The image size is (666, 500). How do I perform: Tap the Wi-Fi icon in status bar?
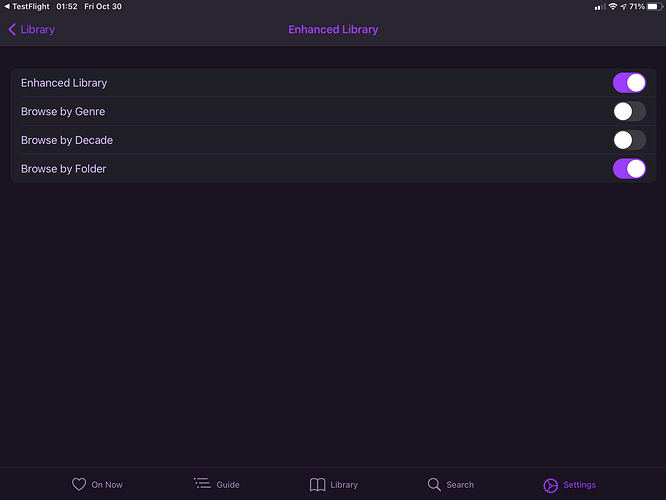point(612,6)
